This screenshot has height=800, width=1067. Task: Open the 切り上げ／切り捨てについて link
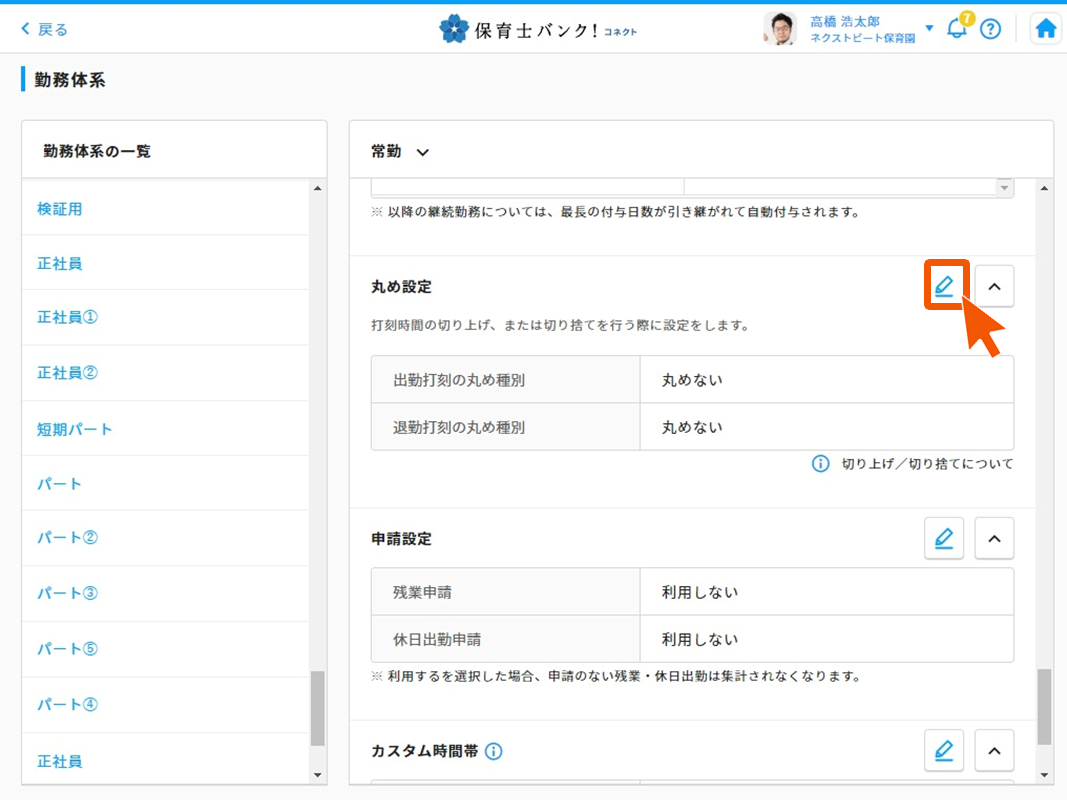click(x=927, y=464)
